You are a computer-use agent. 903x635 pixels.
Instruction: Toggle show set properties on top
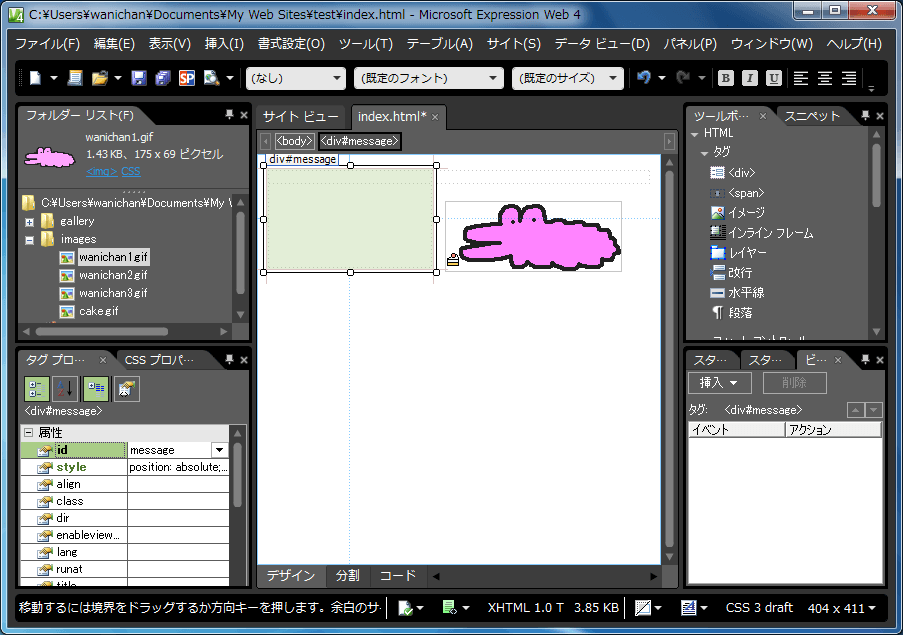(x=96, y=389)
